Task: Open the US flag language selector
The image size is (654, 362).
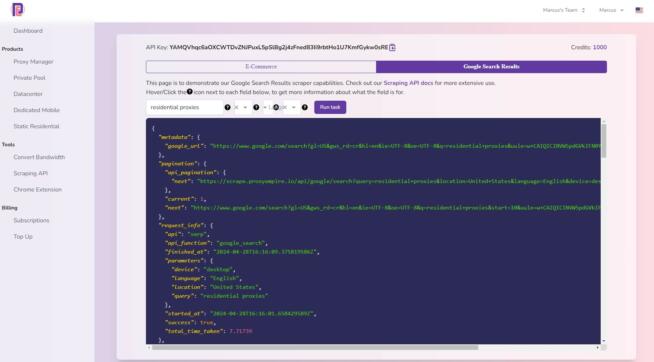Action: tap(639, 10)
